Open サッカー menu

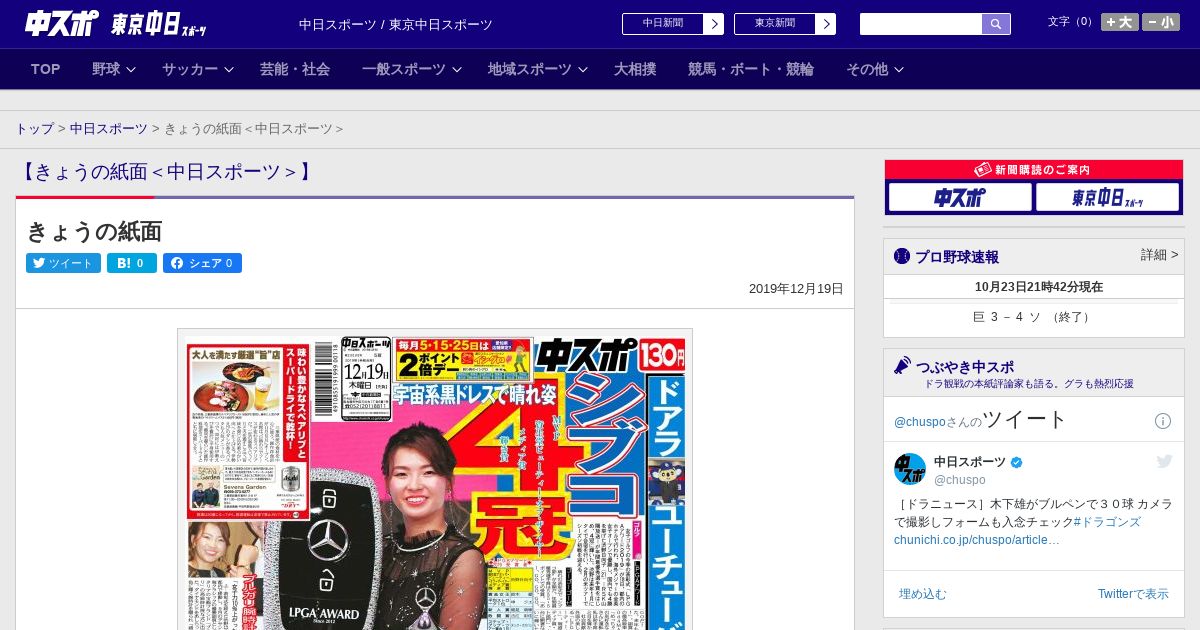coord(190,69)
